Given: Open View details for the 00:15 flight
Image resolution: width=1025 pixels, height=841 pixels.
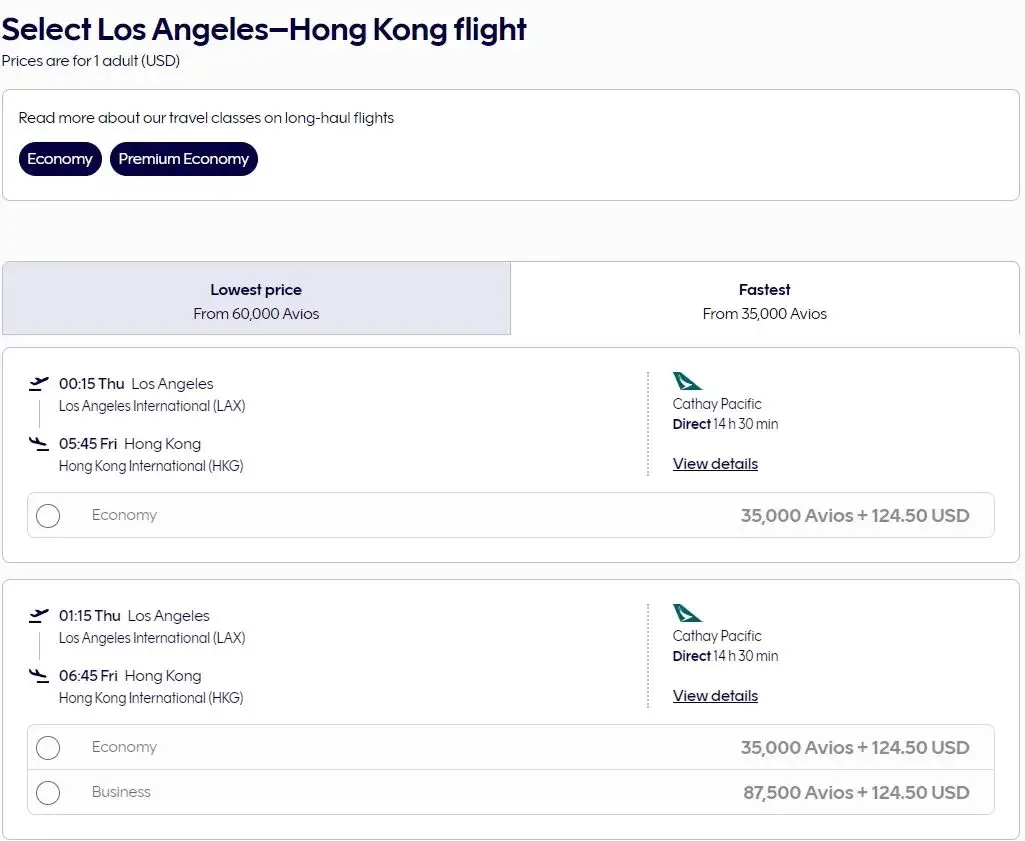Looking at the screenshot, I should pyautogui.click(x=715, y=464).
